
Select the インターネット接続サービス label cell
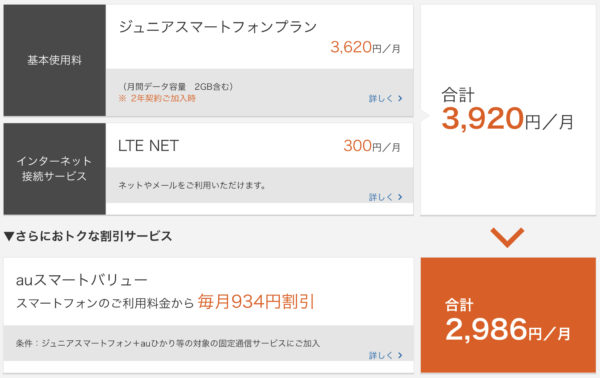[55, 169]
